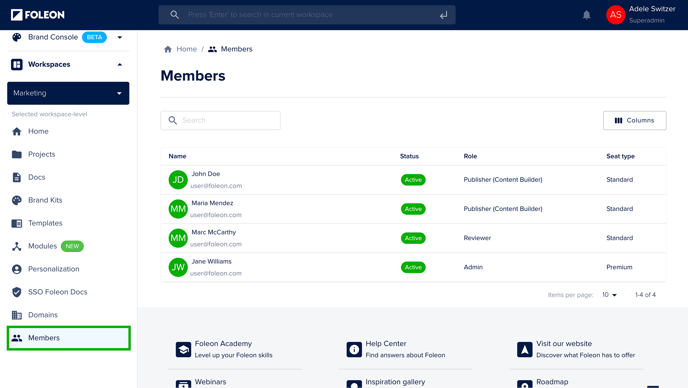Open SSO Foleon Docs in sidebar
This screenshot has height=388, width=688.
pos(57,292)
